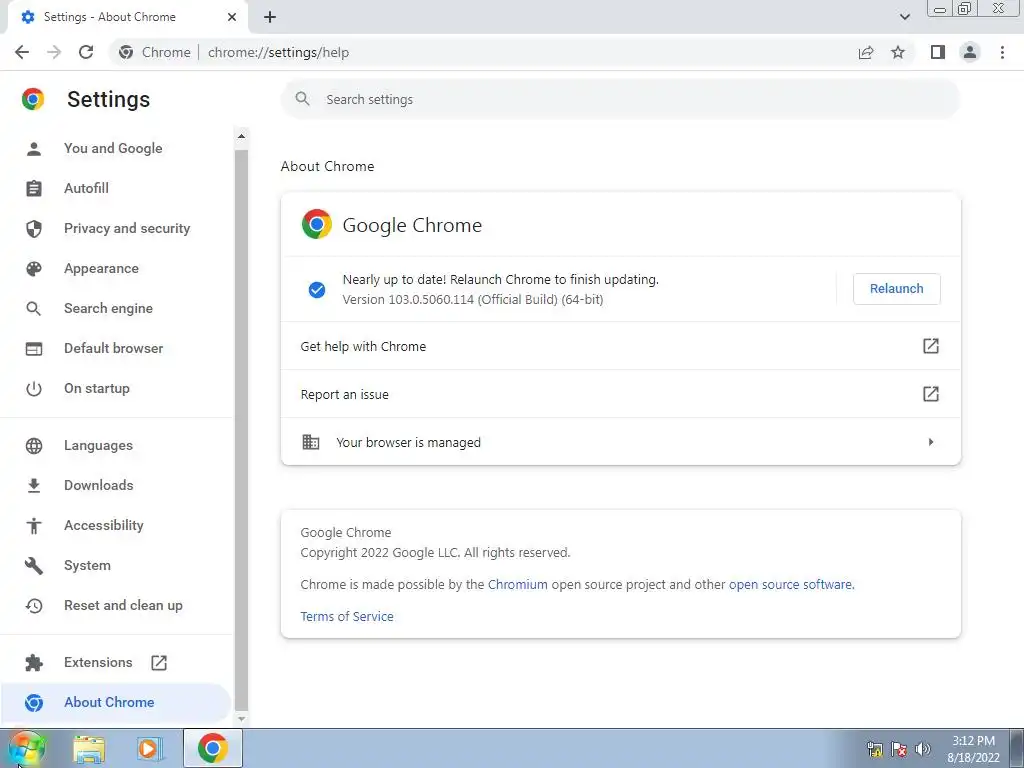Open Chrome's three-dot menu
Image resolution: width=1024 pixels, height=768 pixels.
[x=1002, y=52]
